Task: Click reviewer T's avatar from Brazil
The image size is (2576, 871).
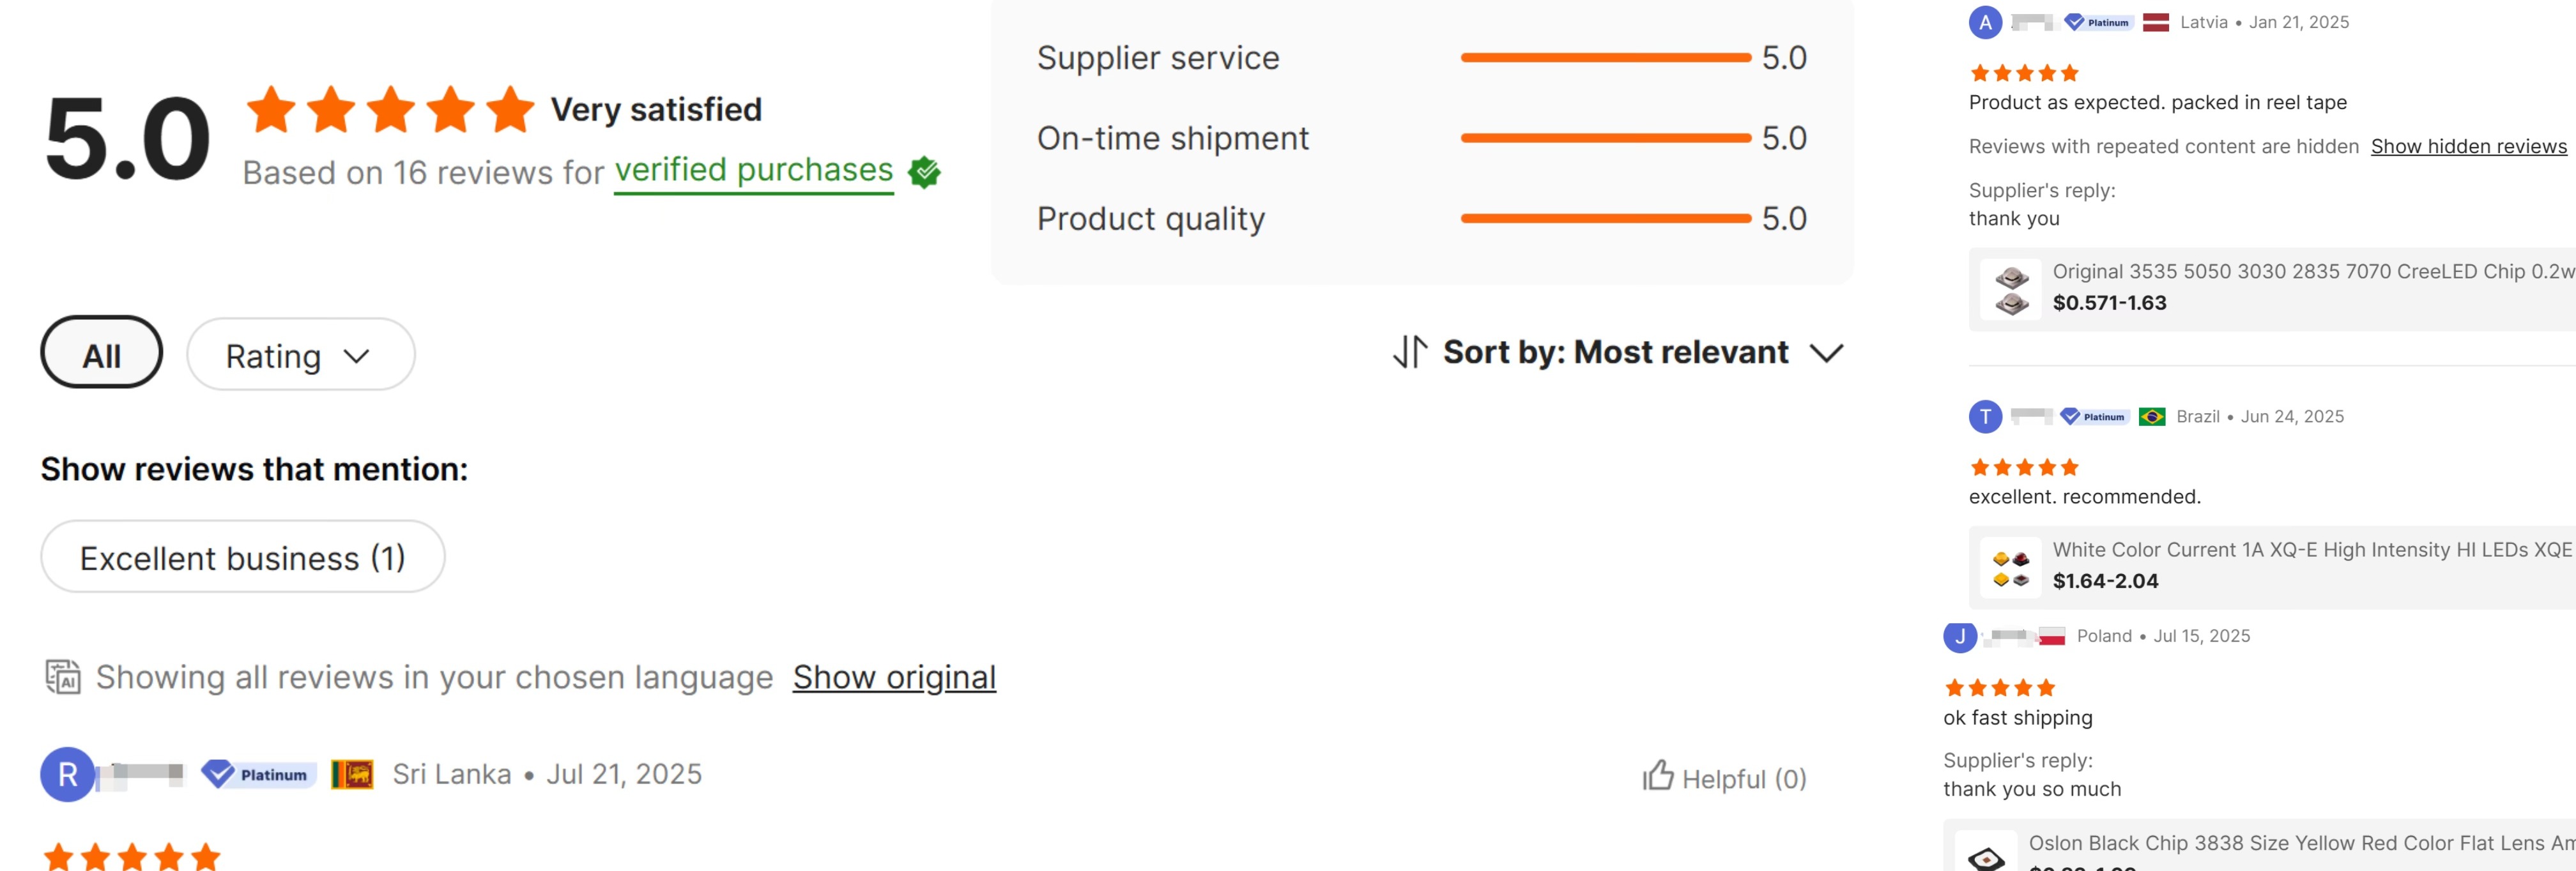Action: point(1985,416)
